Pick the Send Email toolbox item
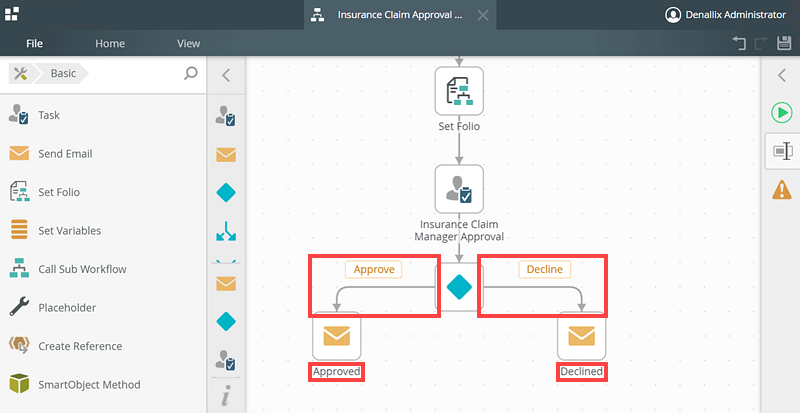The image size is (800, 413). [x=102, y=154]
